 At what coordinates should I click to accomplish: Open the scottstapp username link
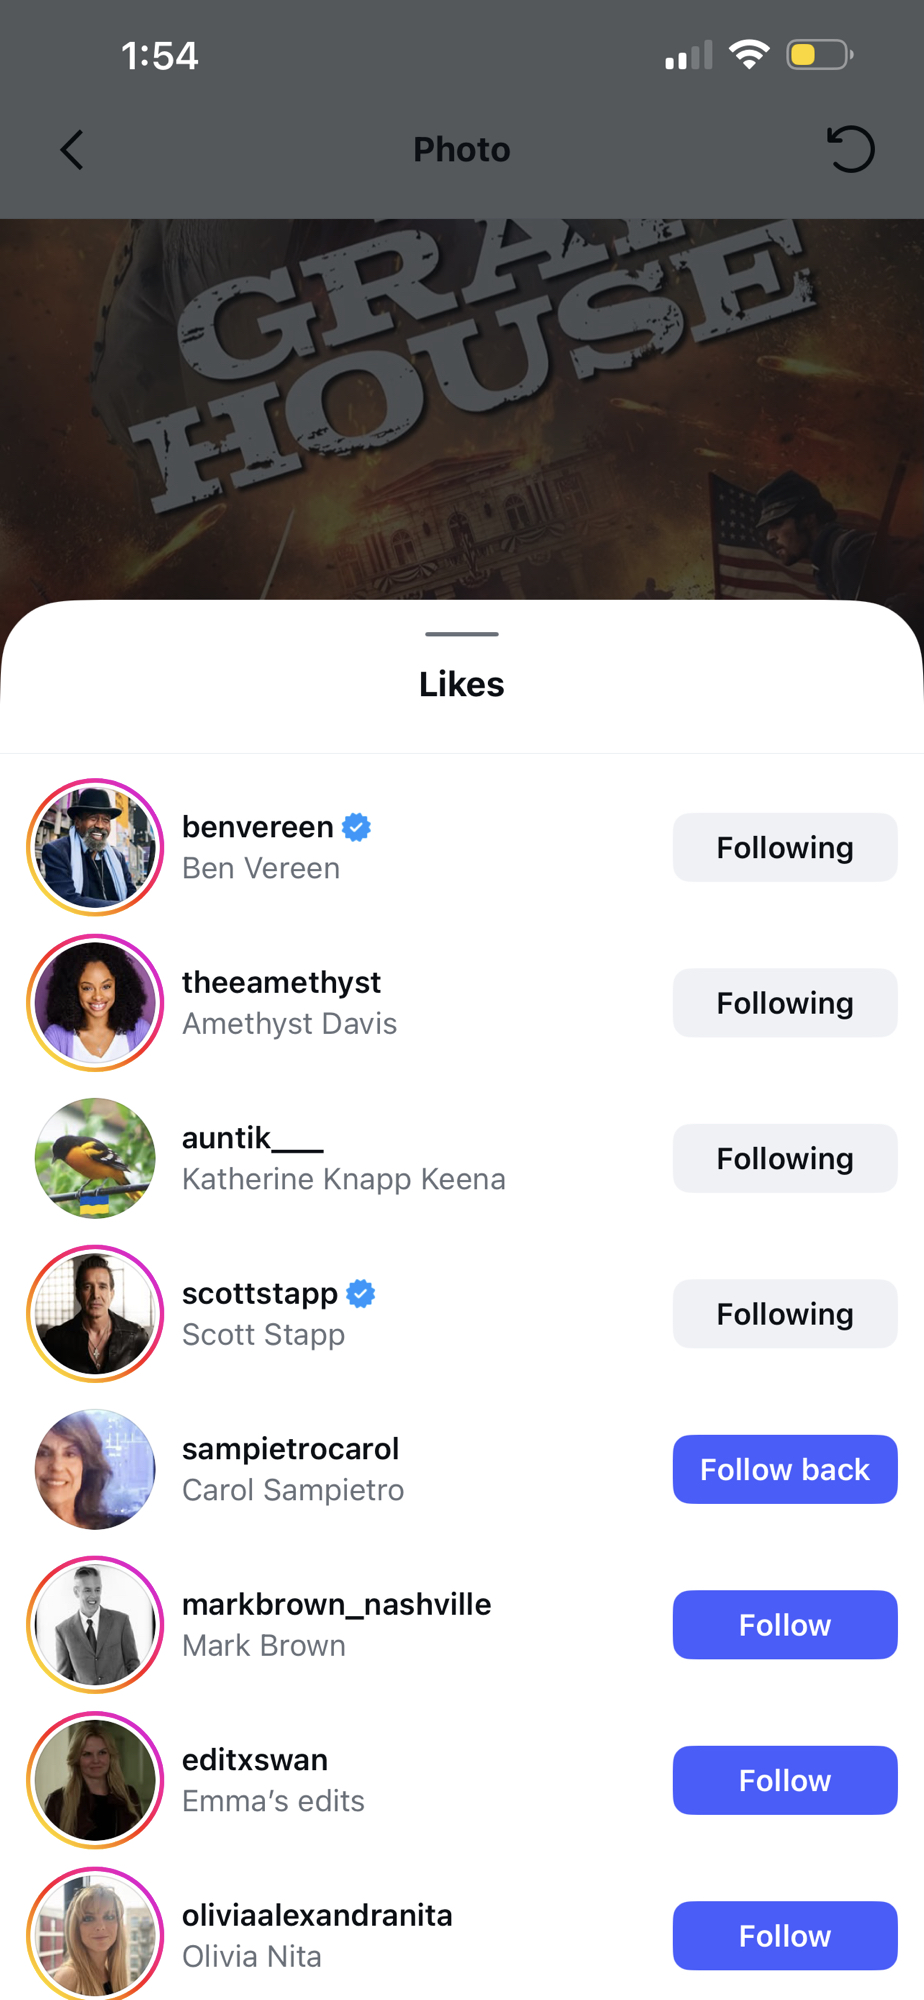(x=260, y=1293)
